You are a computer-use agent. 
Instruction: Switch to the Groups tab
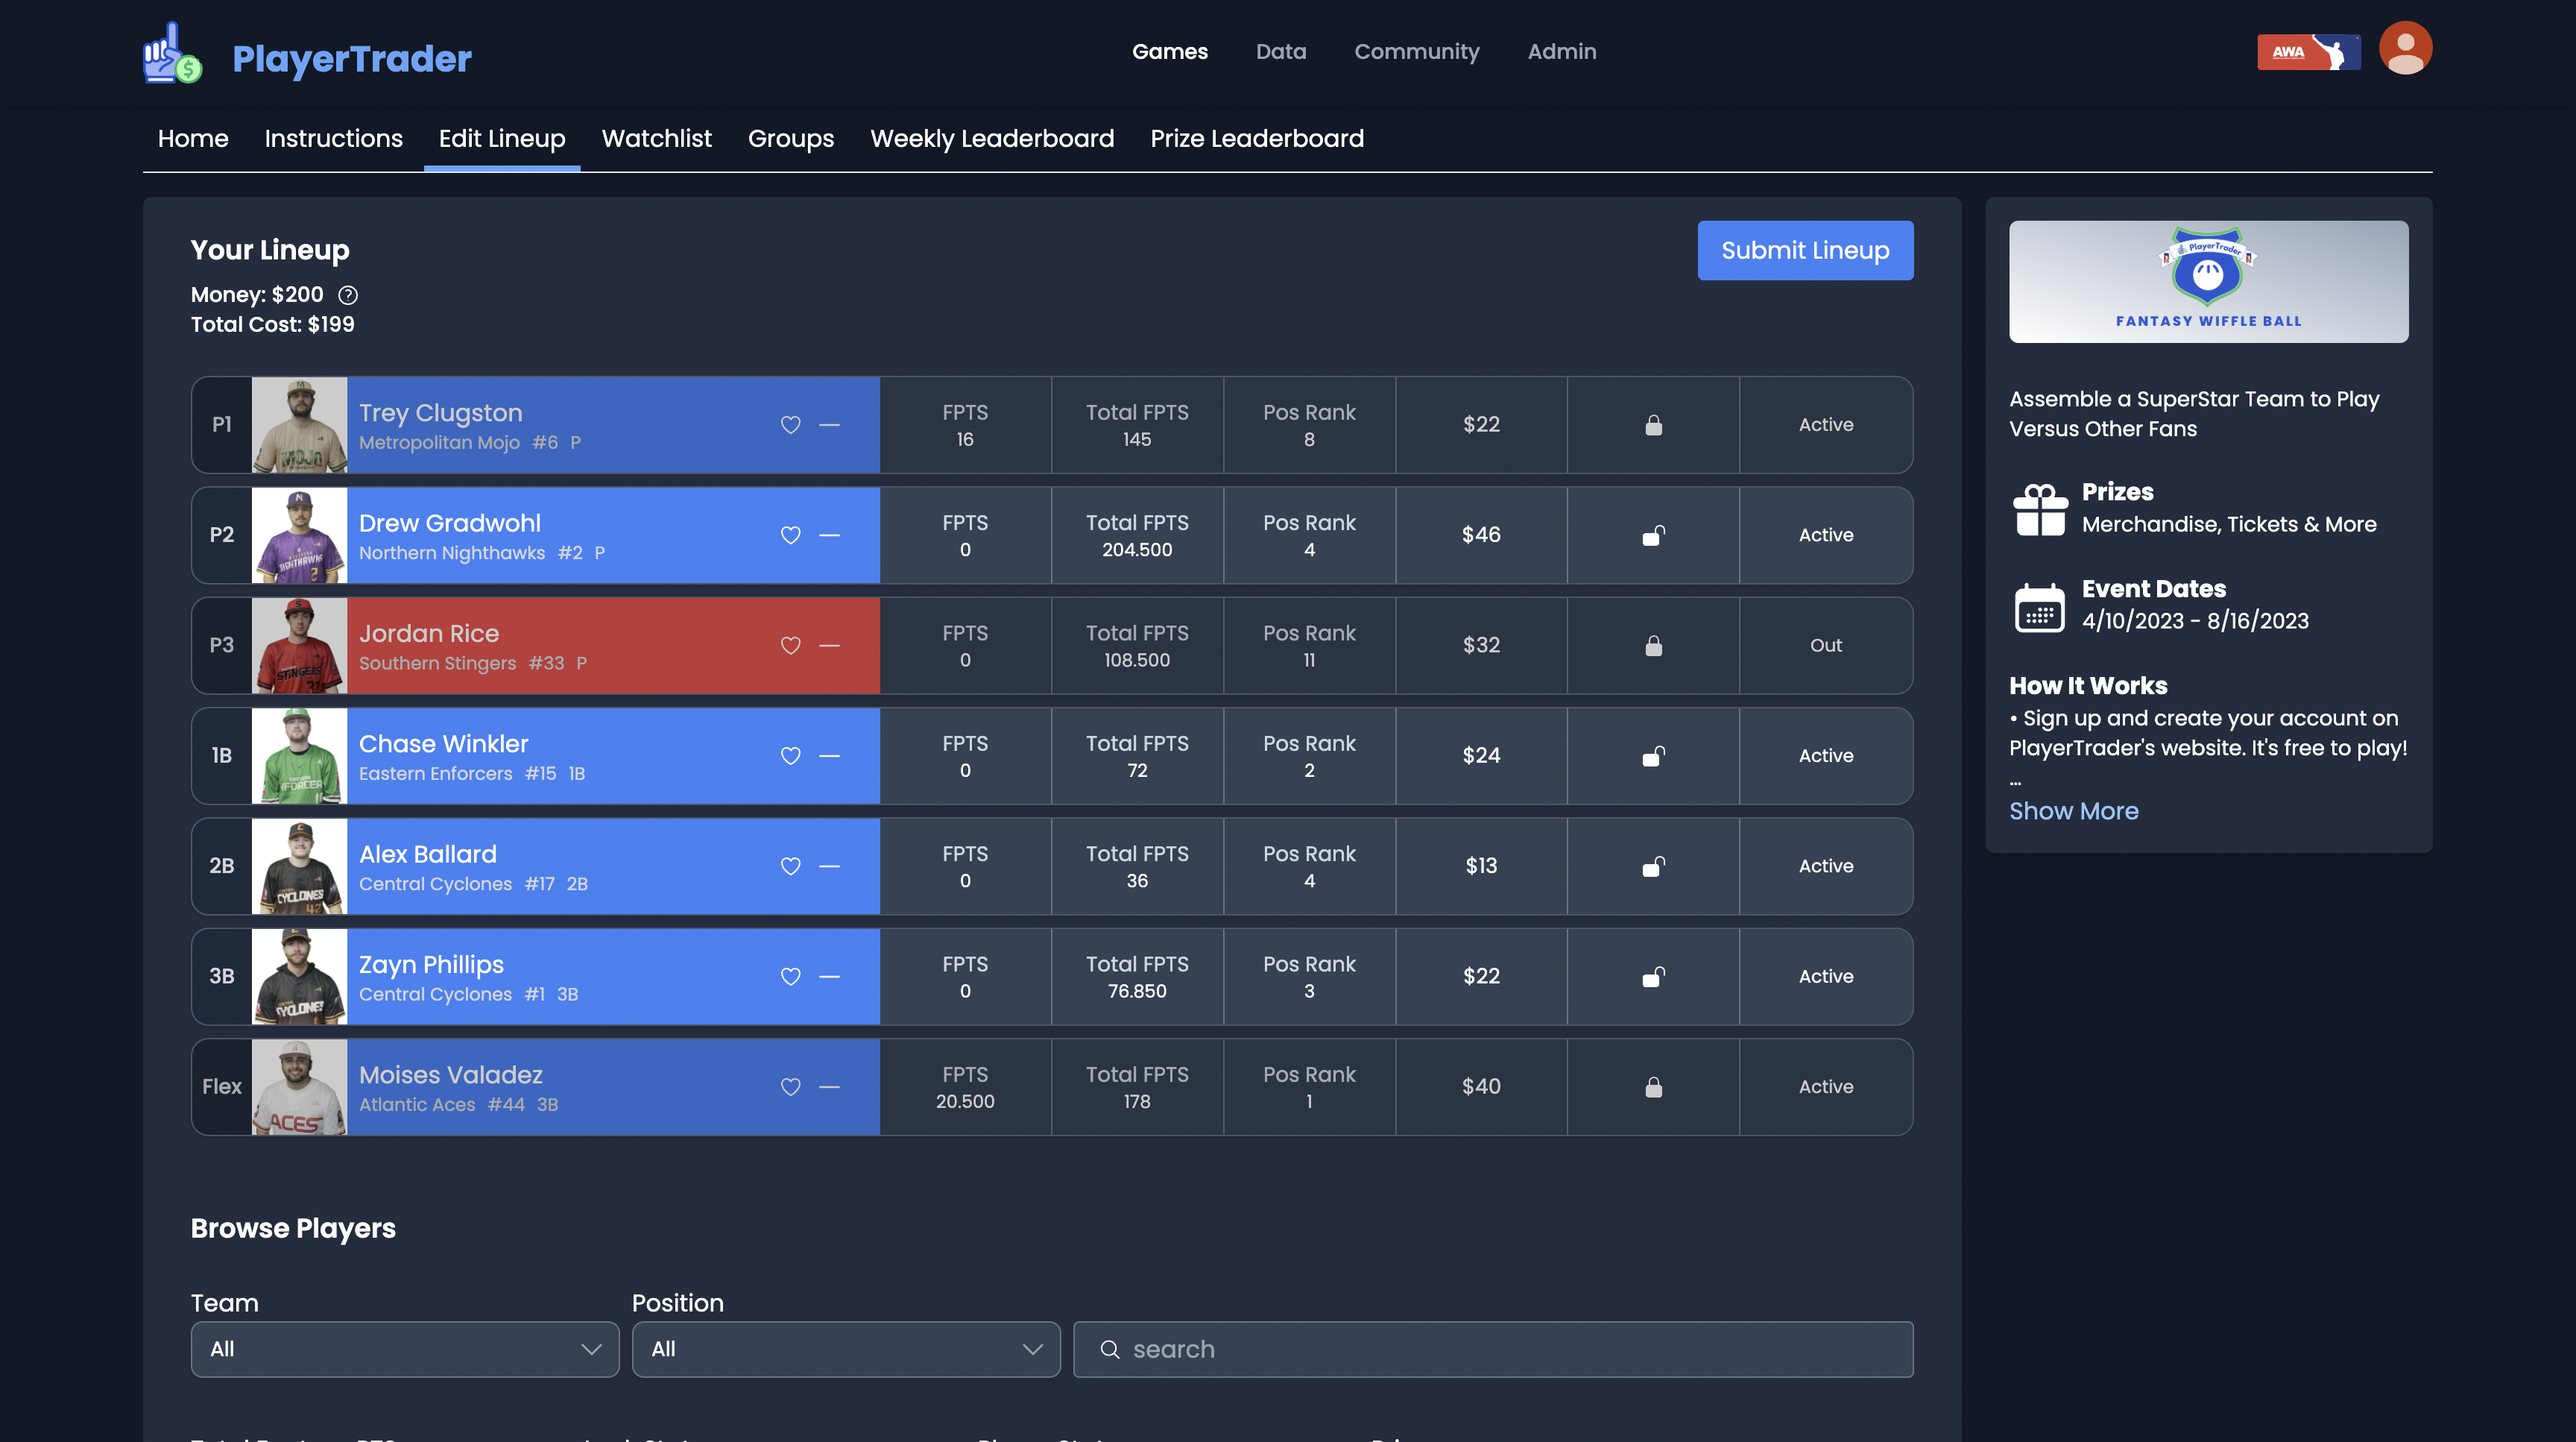point(790,139)
